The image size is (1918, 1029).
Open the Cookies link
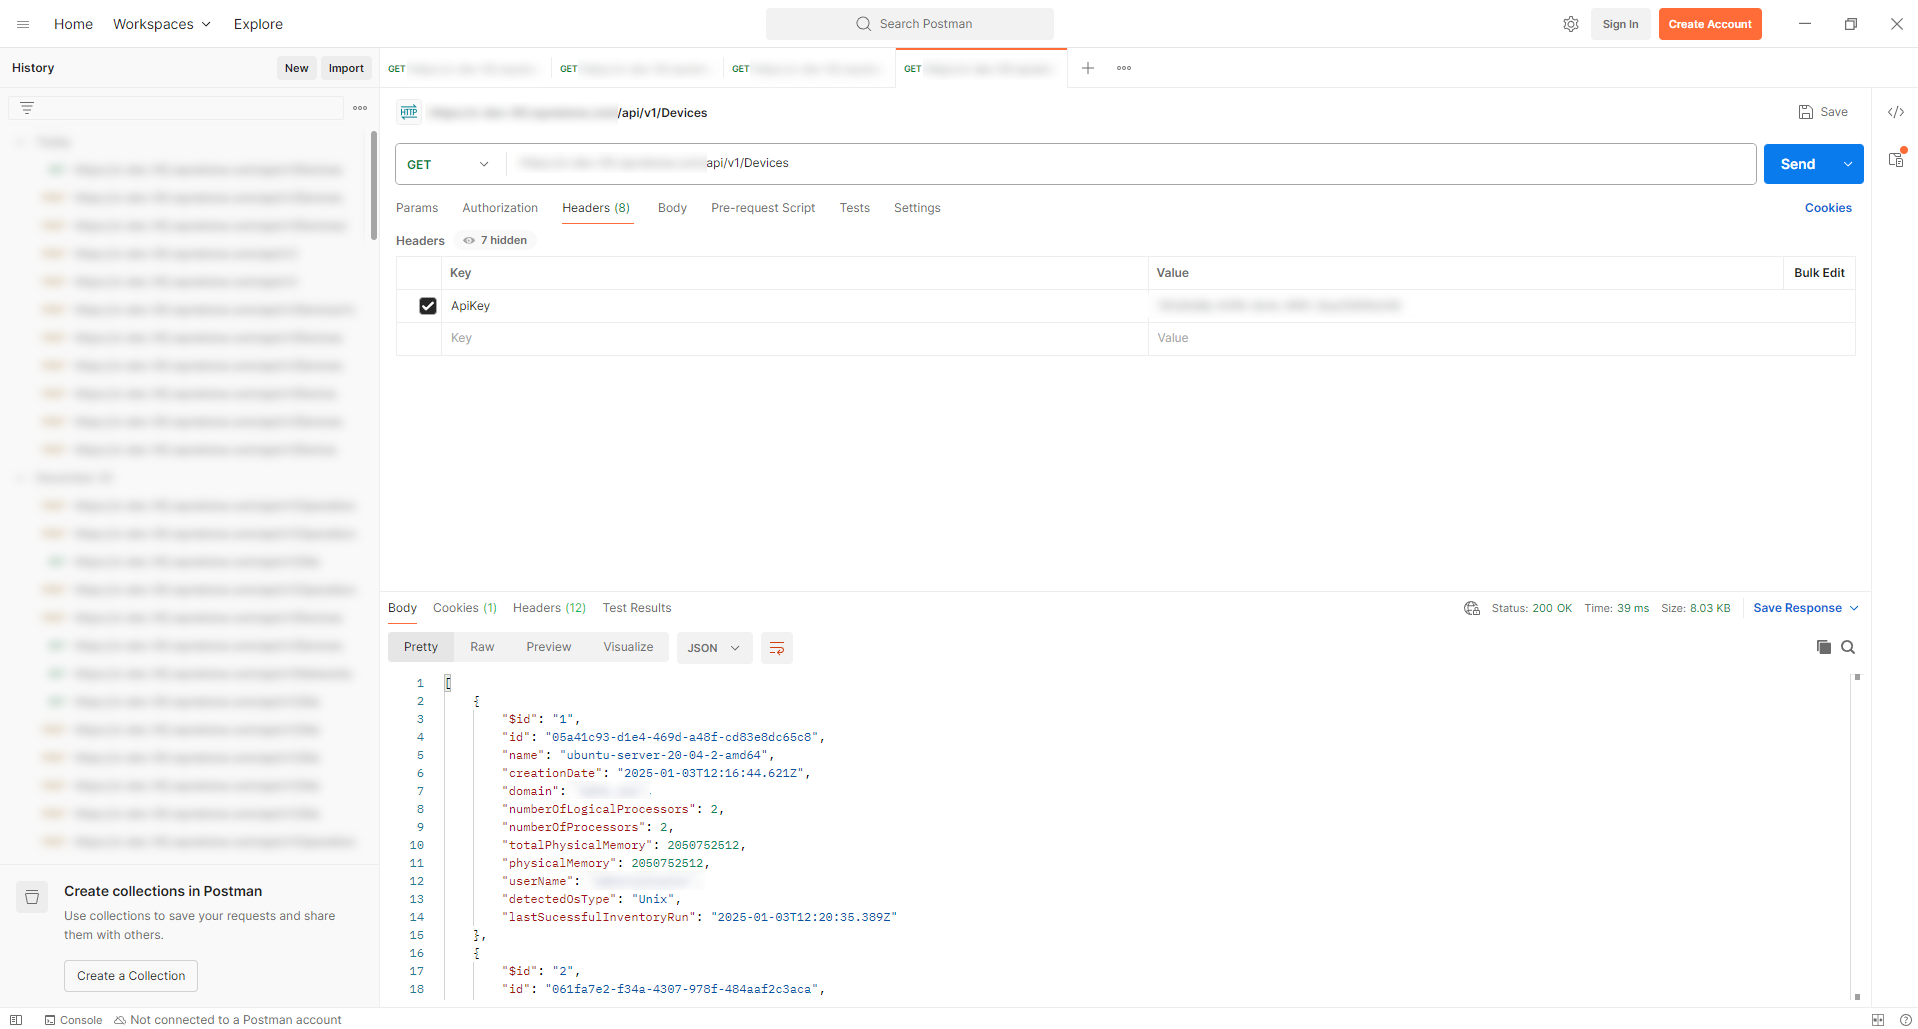(x=1828, y=208)
